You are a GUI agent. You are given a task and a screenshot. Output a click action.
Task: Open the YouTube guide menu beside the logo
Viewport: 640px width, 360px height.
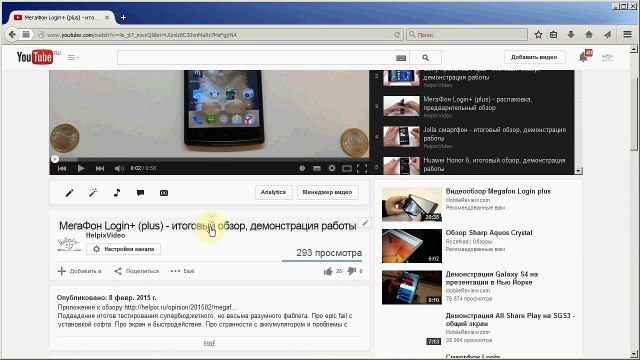[73, 58]
